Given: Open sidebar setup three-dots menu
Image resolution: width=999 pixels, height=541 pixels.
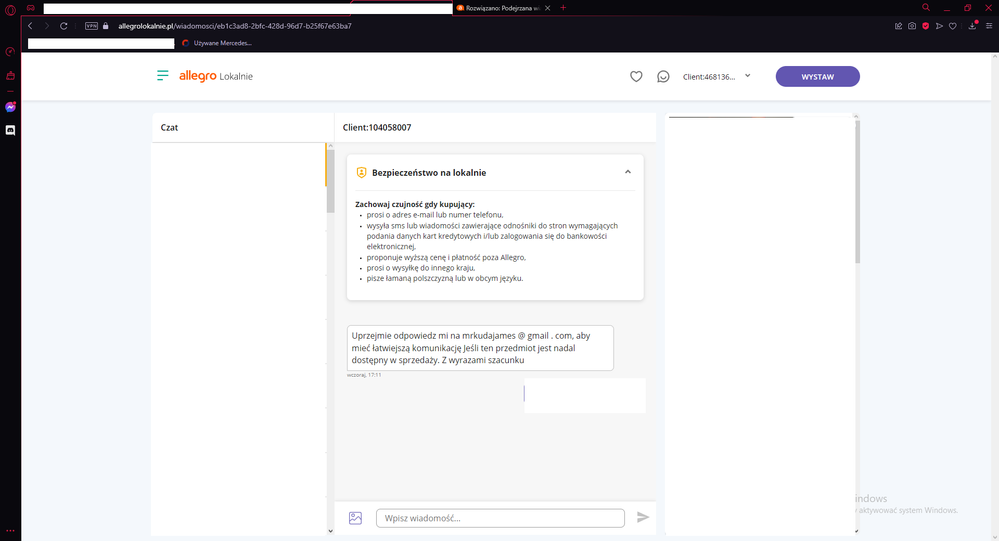Looking at the screenshot, I should coord(10,531).
